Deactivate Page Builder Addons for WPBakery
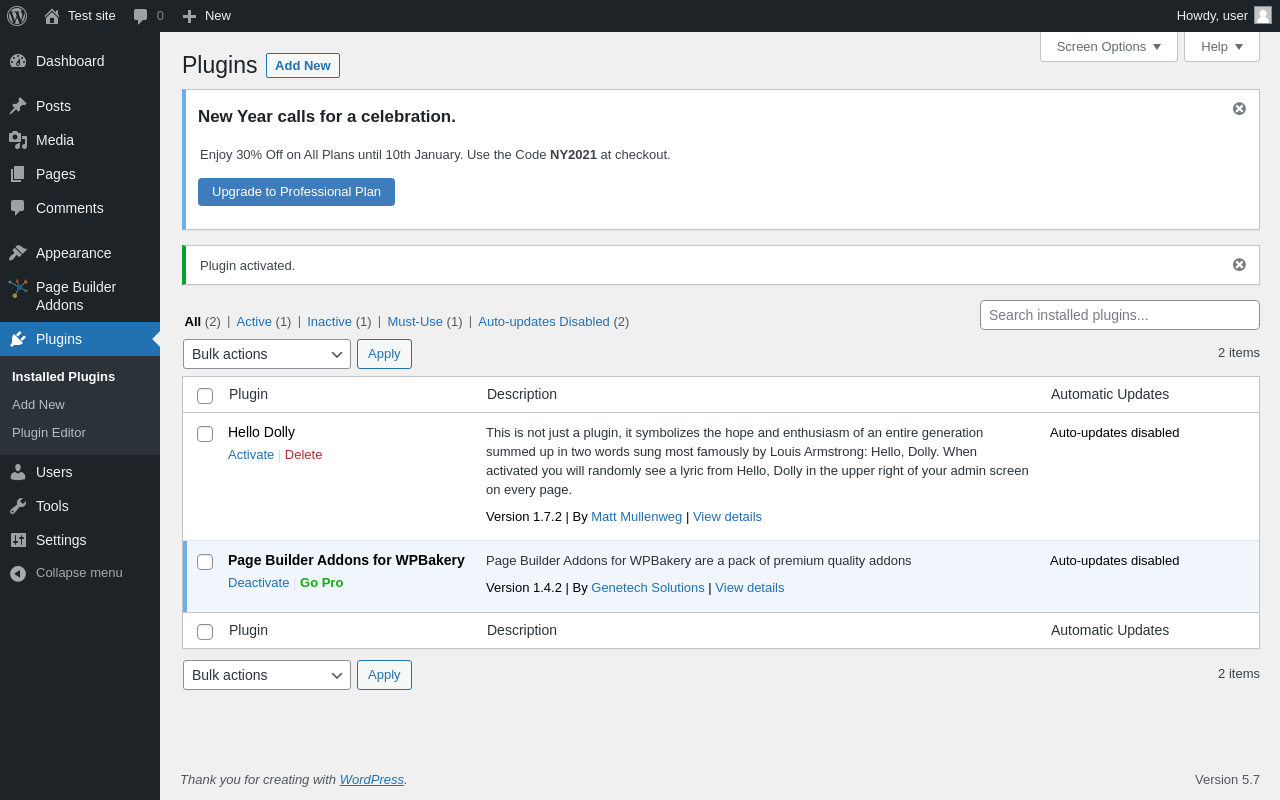This screenshot has width=1280, height=800. pyautogui.click(x=258, y=583)
